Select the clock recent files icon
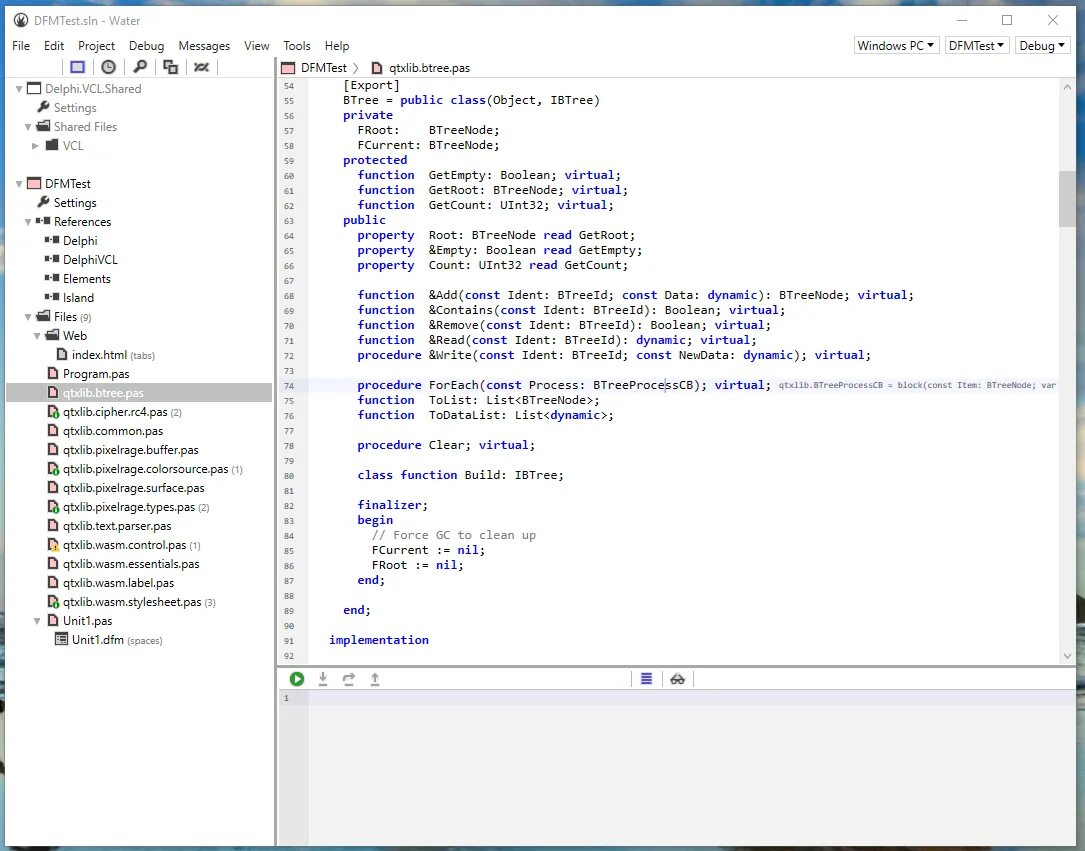This screenshot has width=1085, height=851. tap(108, 67)
